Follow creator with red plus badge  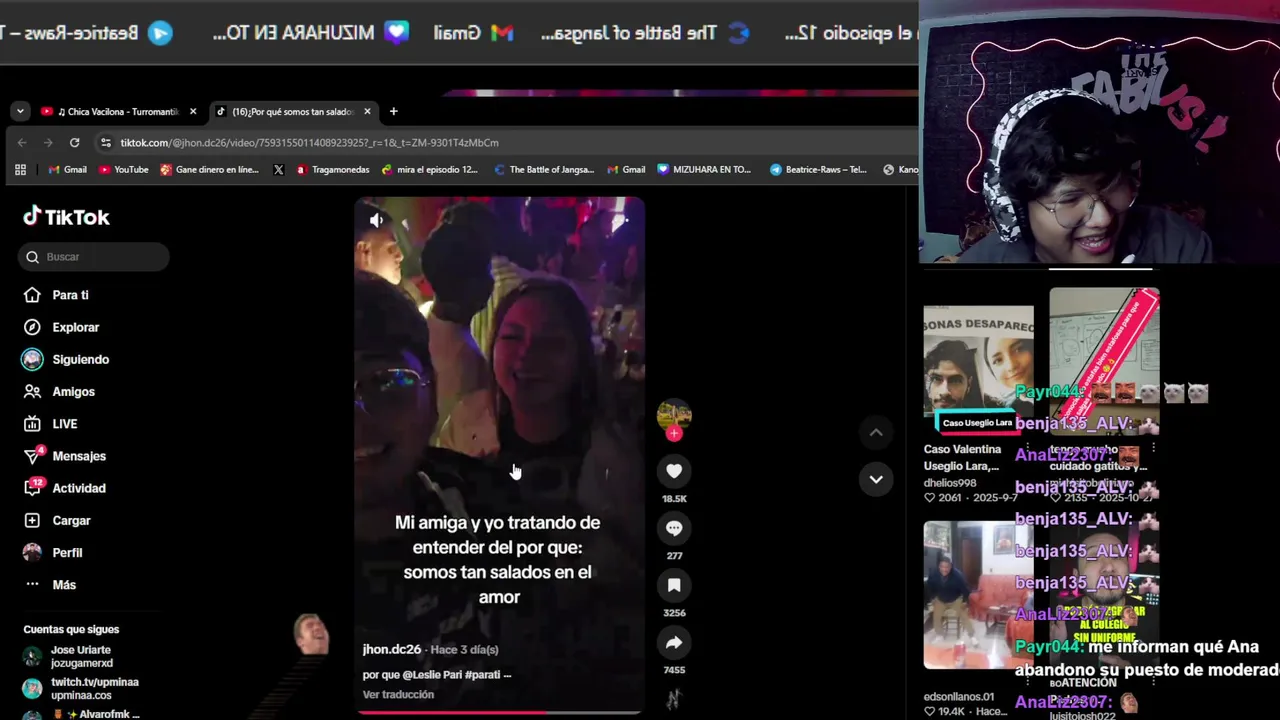click(674, 433)
